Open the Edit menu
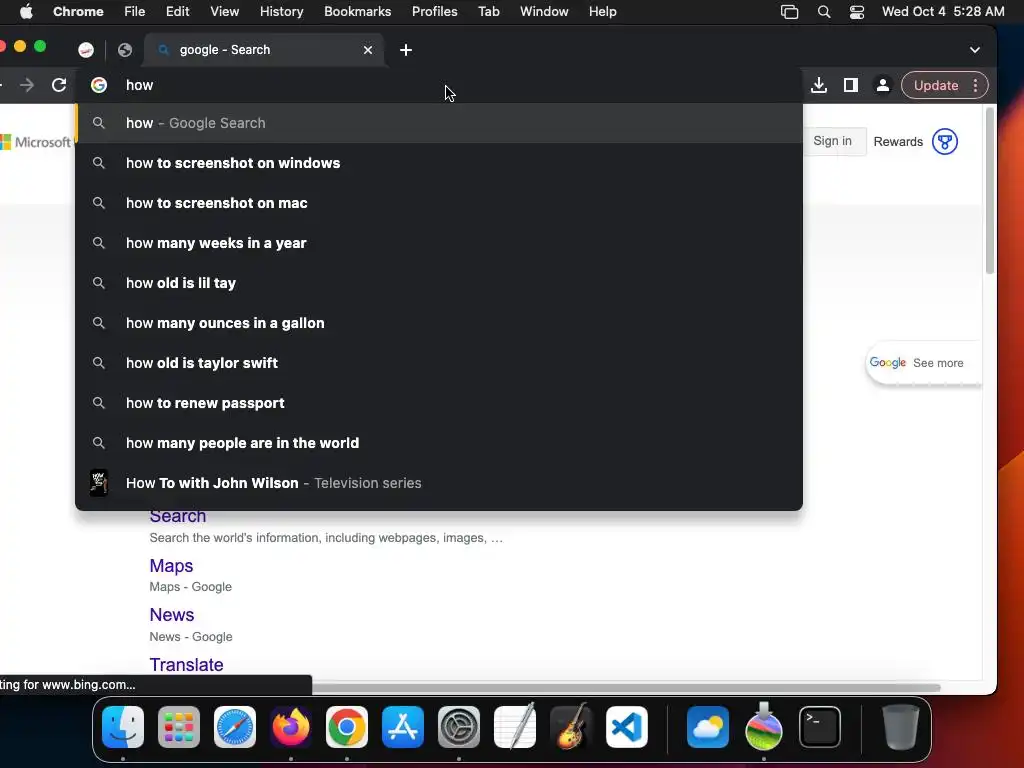Screen dimensions: 1024x768 click(x=177, y=12)
